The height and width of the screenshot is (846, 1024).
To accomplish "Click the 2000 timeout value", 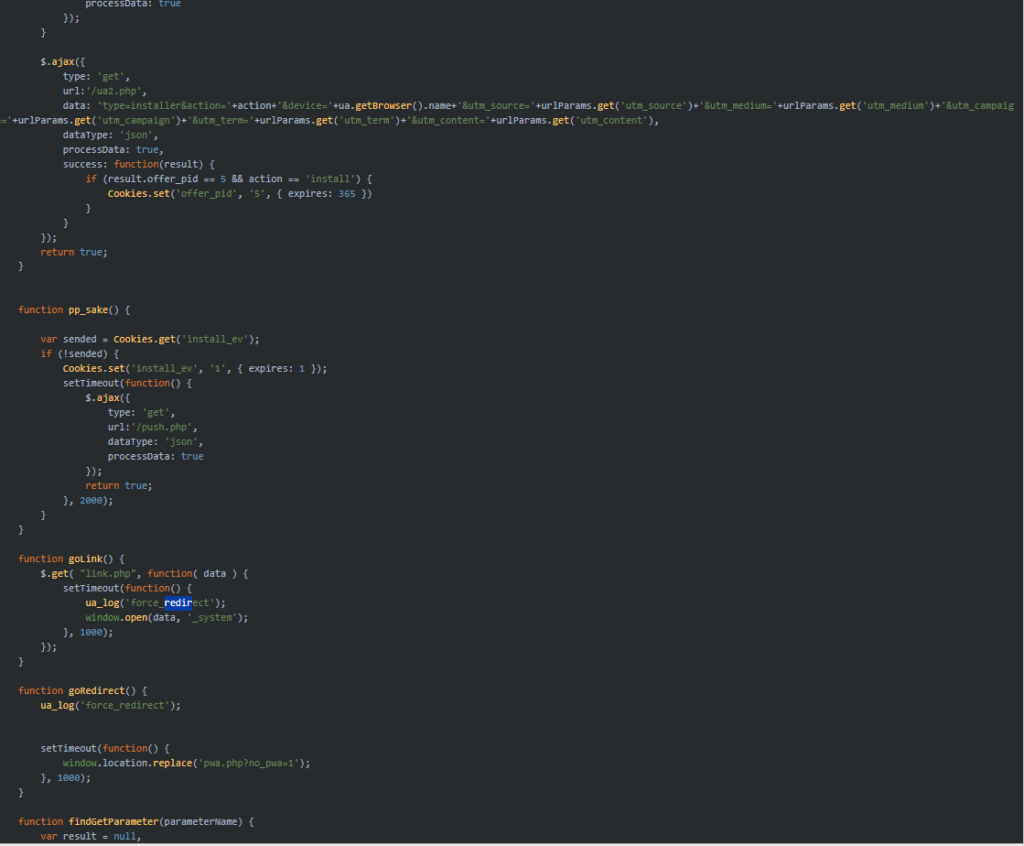I will (94, 500).
